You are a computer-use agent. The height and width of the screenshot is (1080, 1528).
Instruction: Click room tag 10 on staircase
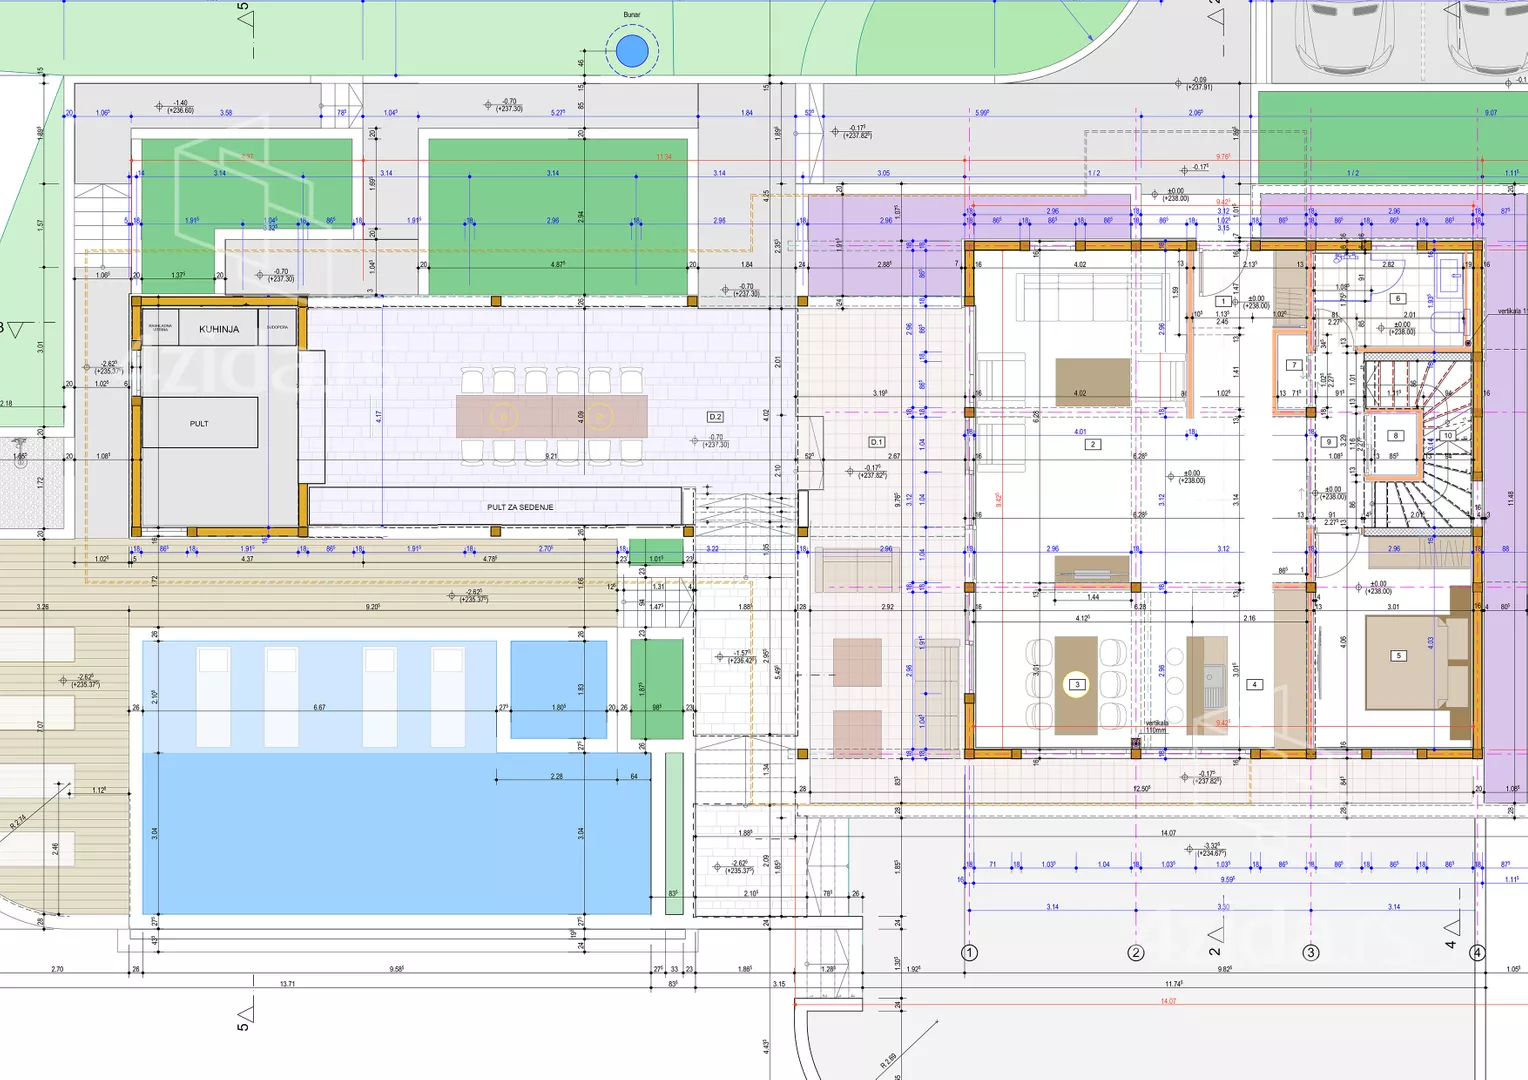tap(1447, 435)
